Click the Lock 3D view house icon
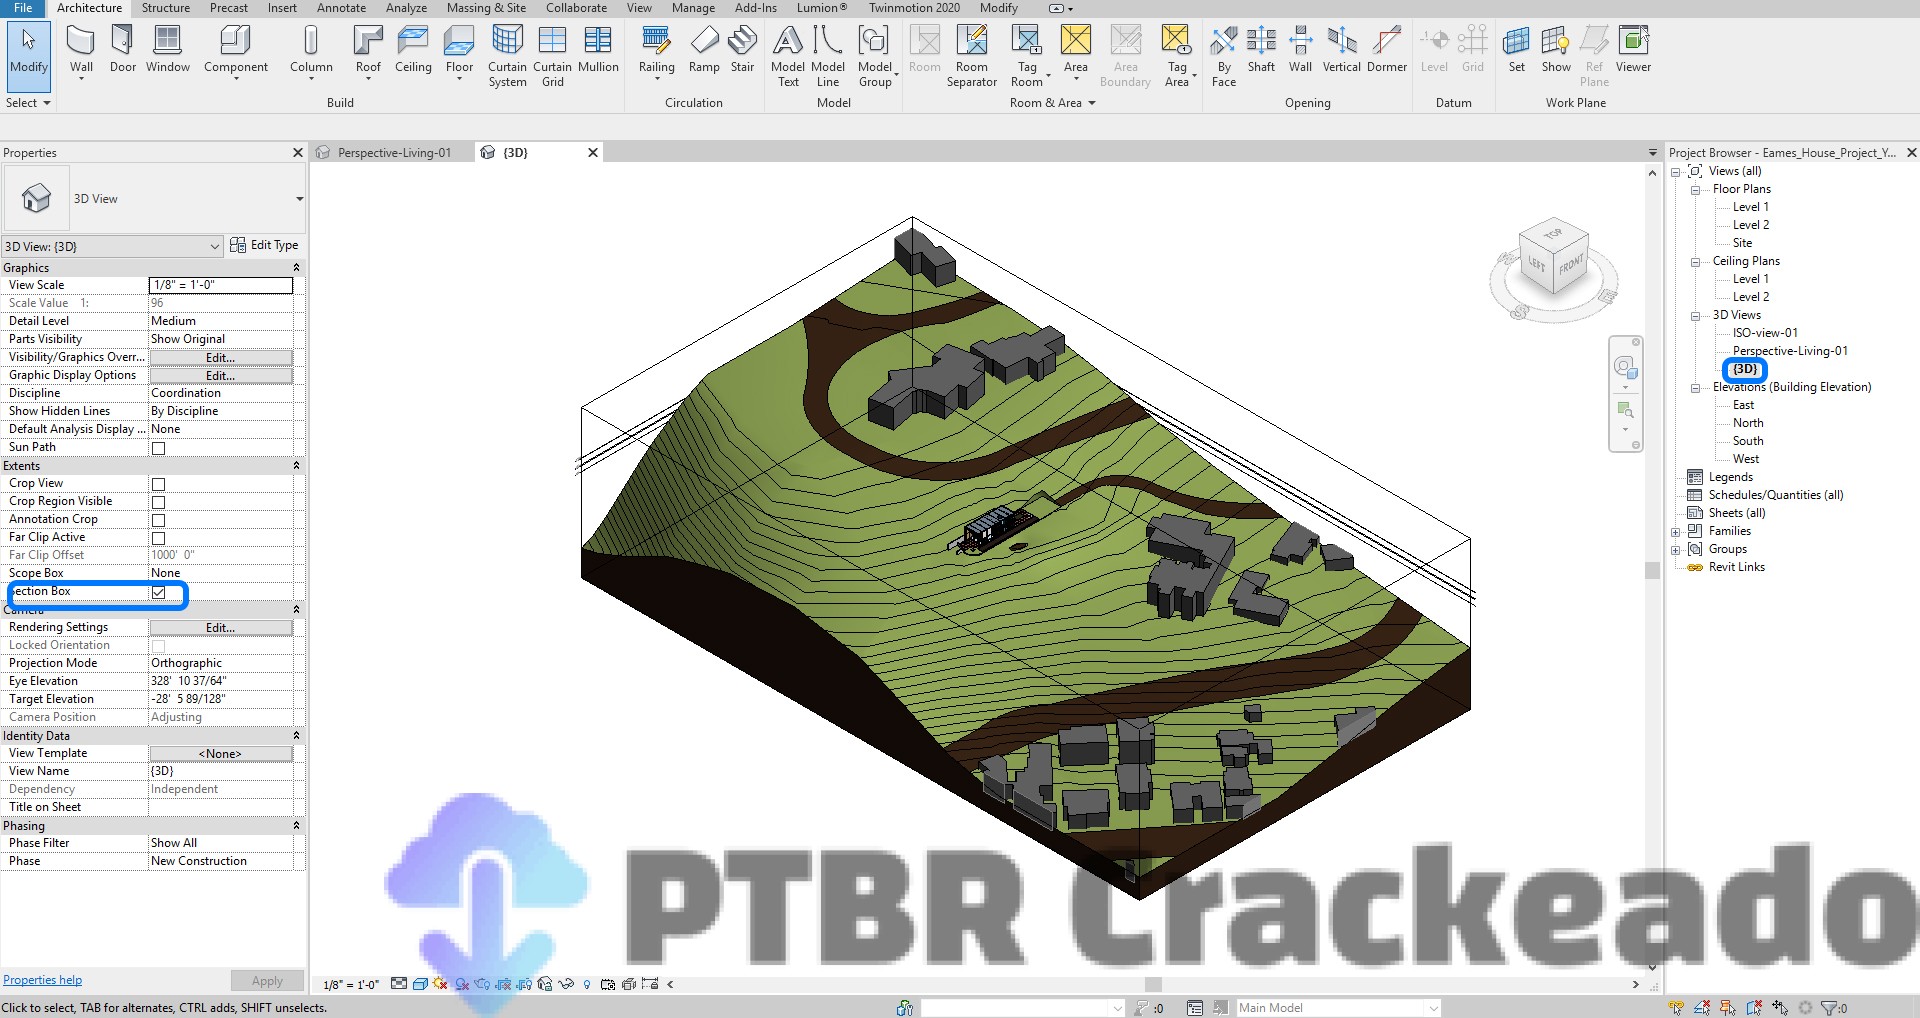This screenshot has height=1018, width=1920. click(545, 984)
